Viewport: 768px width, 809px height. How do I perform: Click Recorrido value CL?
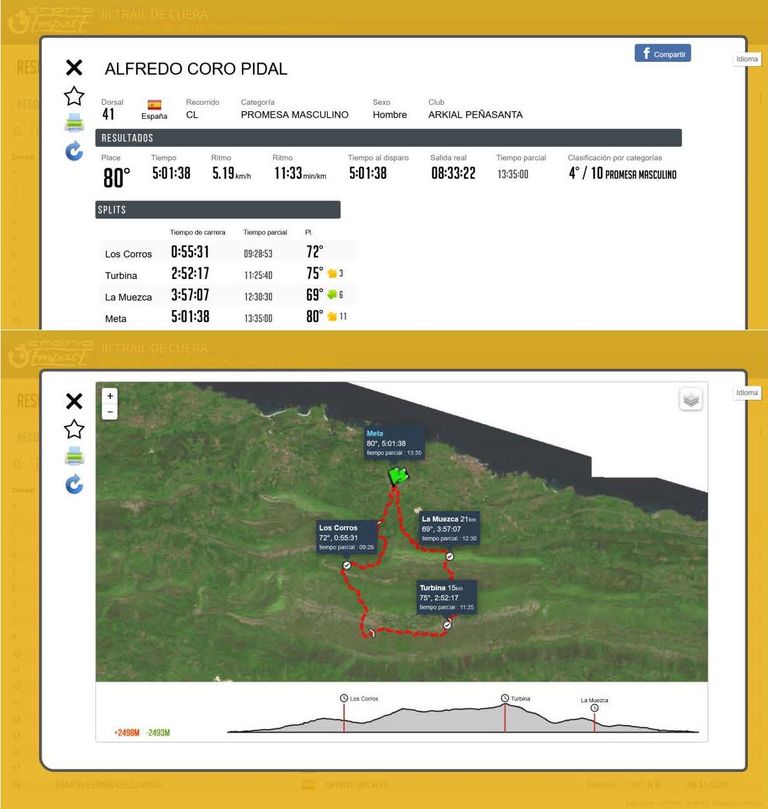192,115
